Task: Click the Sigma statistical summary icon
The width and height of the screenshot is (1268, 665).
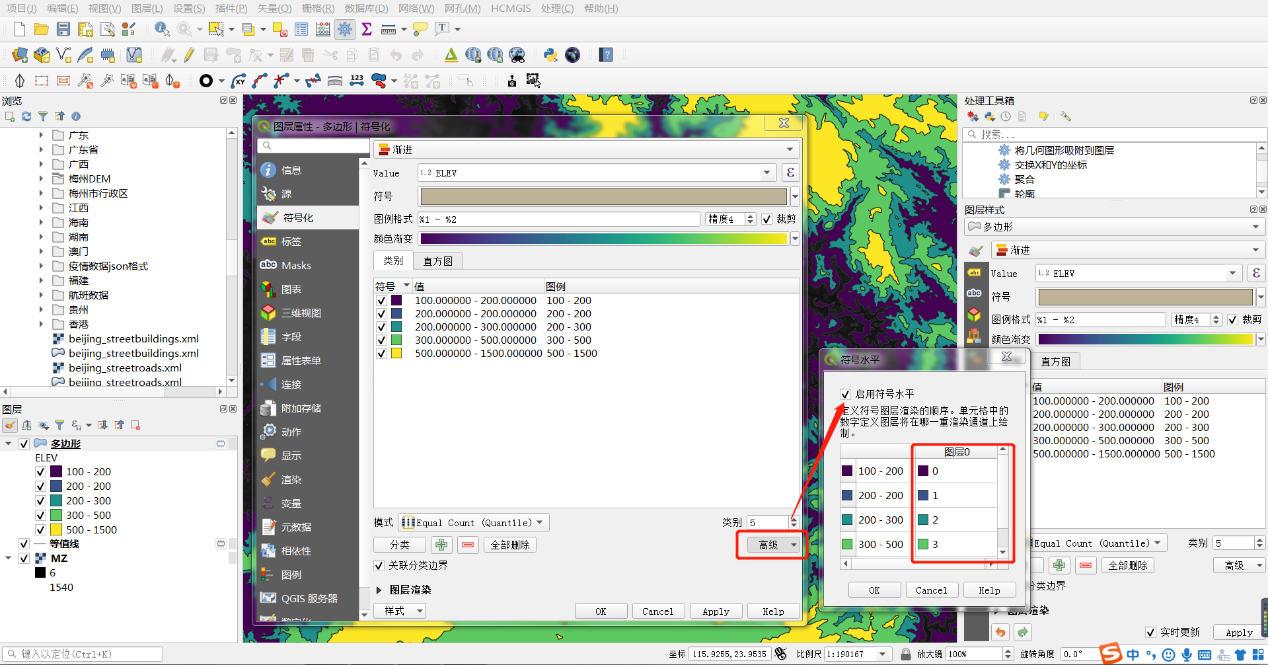Action: [367, 29]
